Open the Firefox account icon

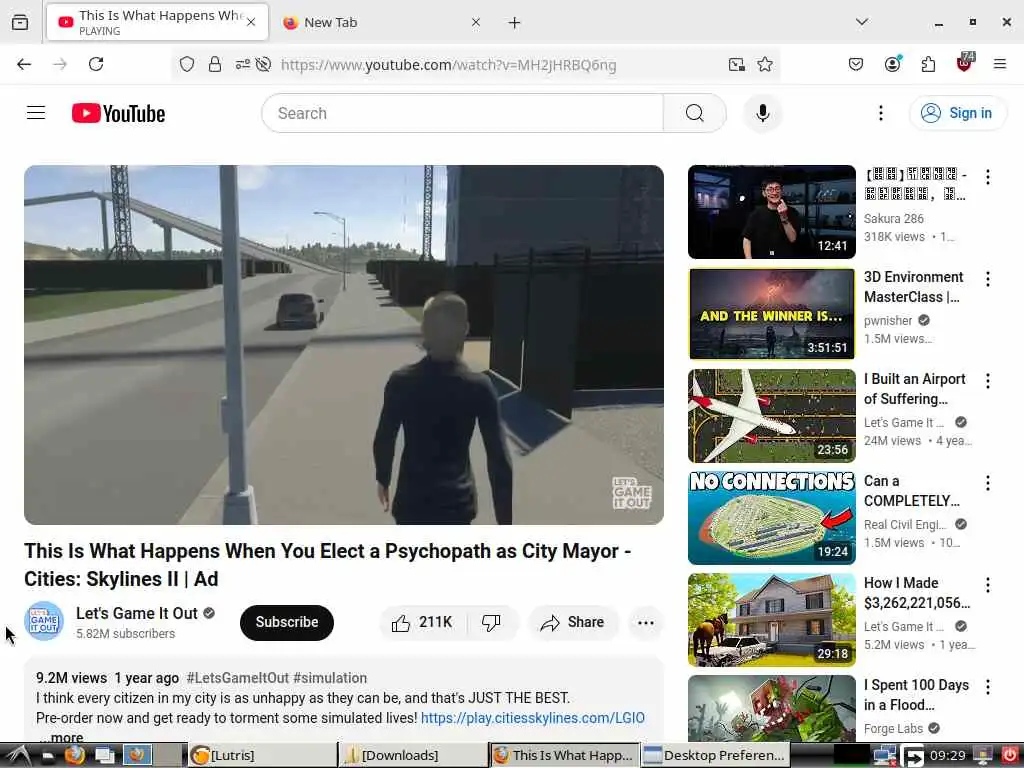(892, 64)
